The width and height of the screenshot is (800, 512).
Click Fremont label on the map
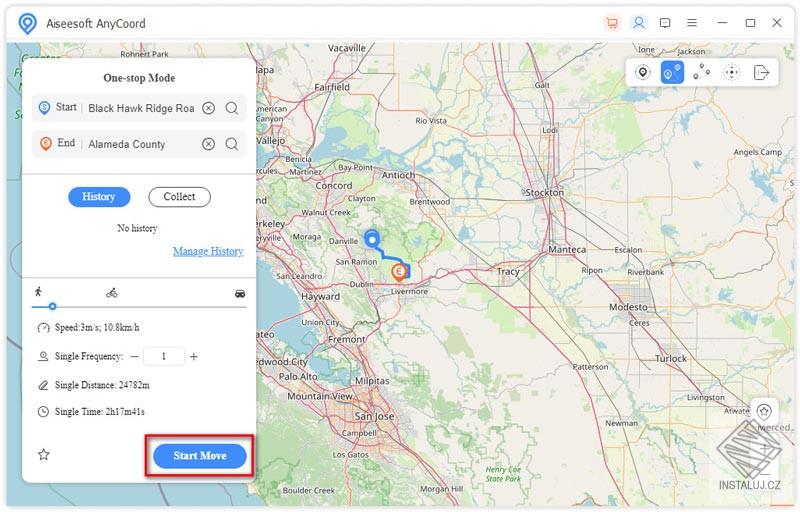coord(347,339)
